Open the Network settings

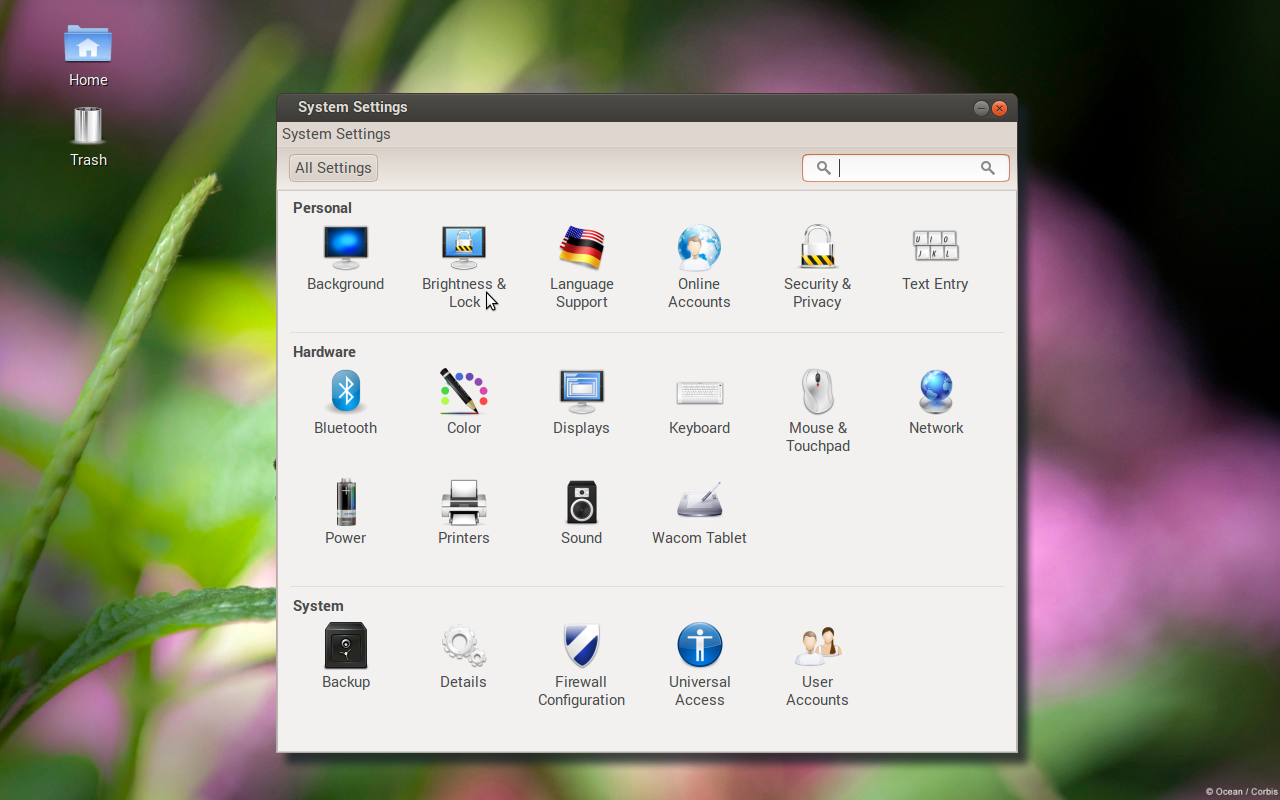pos(936,392)
